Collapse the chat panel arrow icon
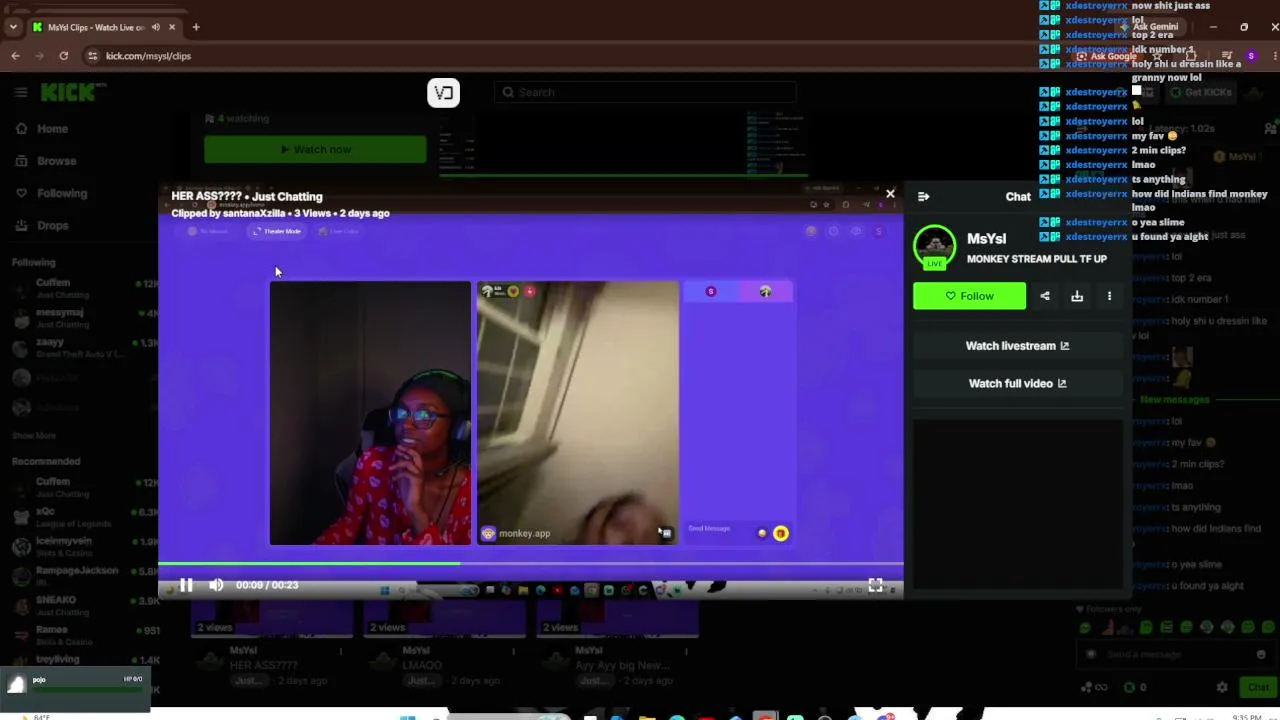Image resolution: width=1280 pixels, height=720 pixels. 924,197
